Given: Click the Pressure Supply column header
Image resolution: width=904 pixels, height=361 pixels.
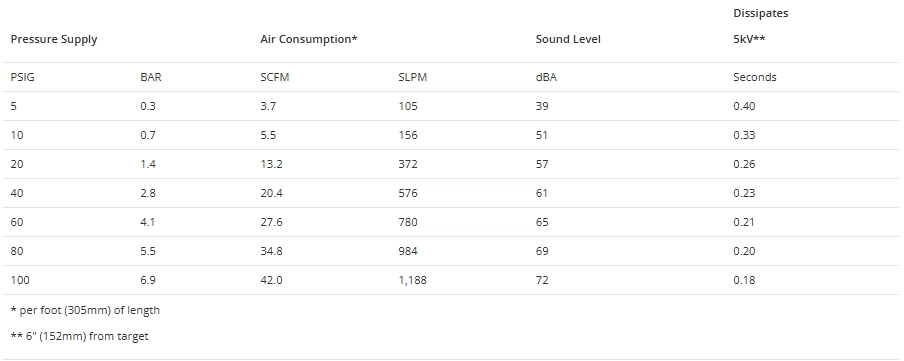Looking at the screenshot, I should click(x=54, y=39).
